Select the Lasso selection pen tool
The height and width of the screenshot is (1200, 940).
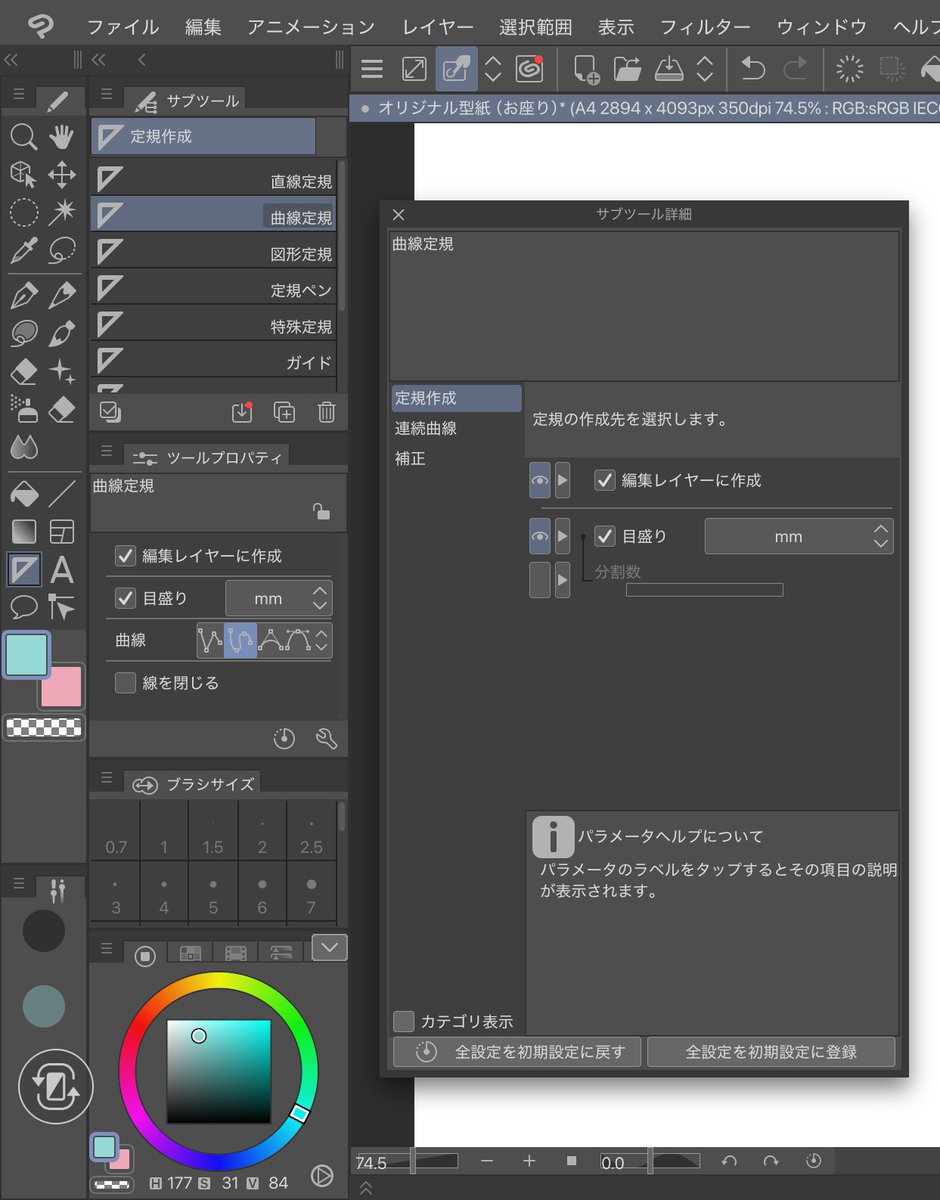click(x=62, y=249)
